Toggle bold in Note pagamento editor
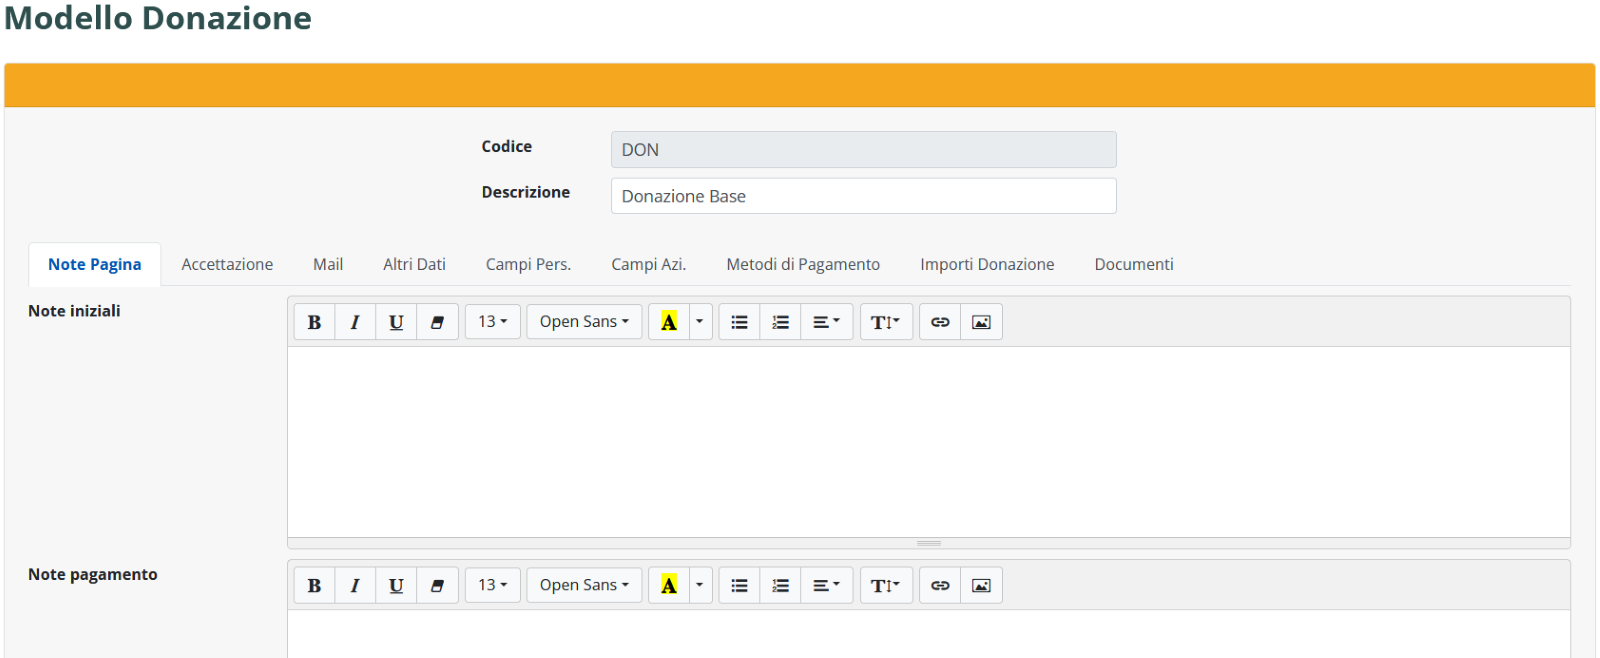The width and height of the screenshot is (1600, 658). 314,586
